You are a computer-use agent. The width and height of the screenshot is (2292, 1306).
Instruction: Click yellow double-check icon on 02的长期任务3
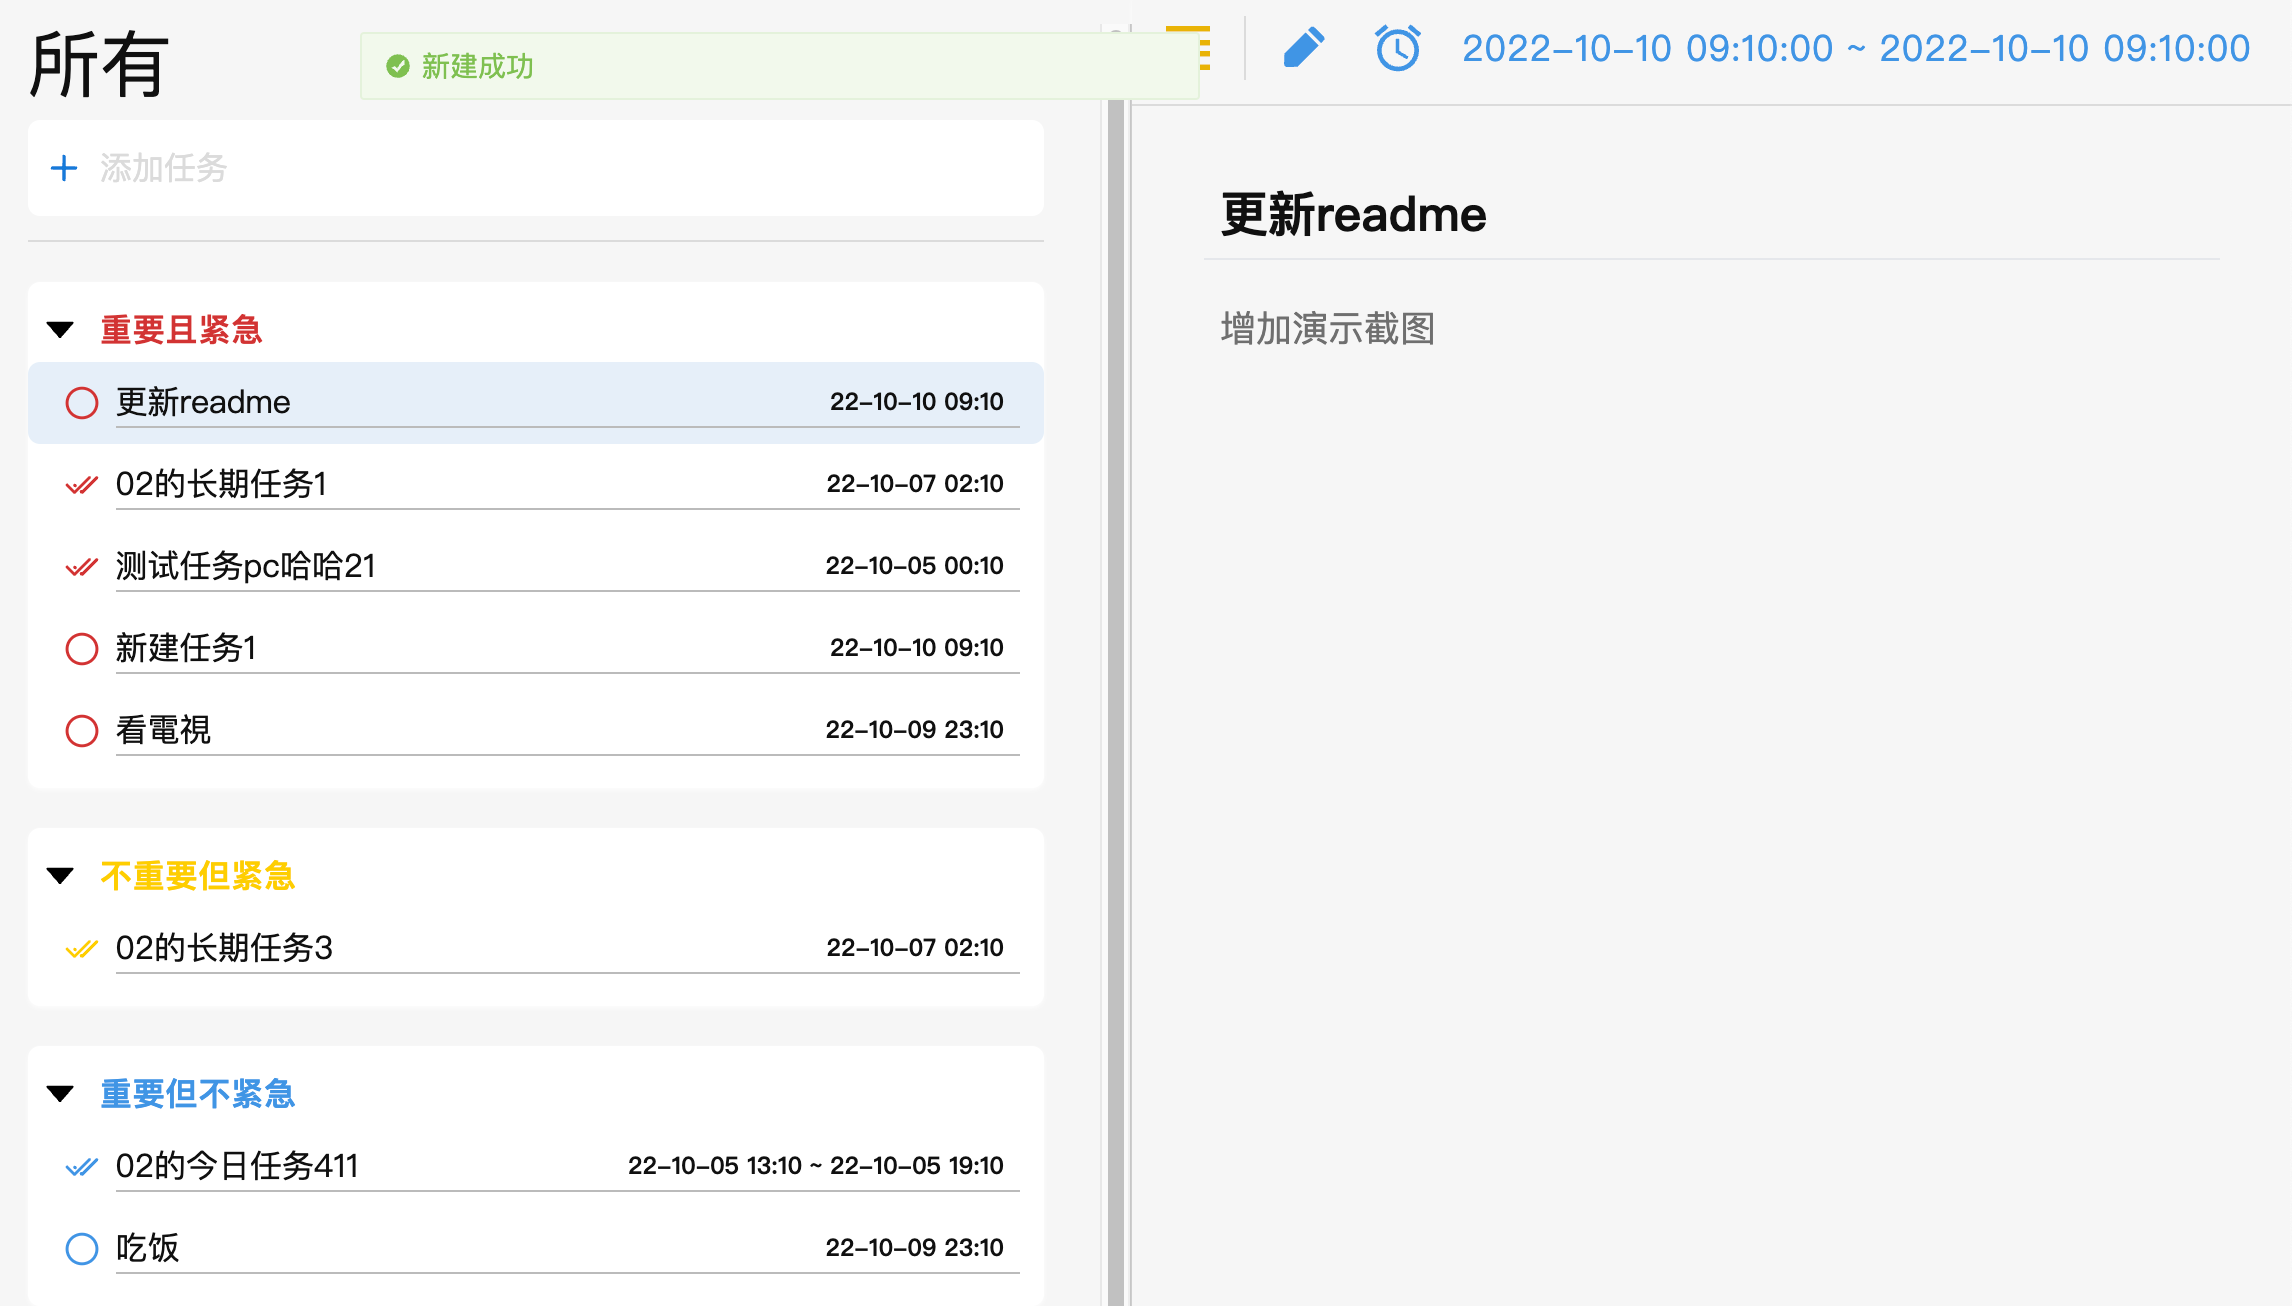tap(81, 949)
